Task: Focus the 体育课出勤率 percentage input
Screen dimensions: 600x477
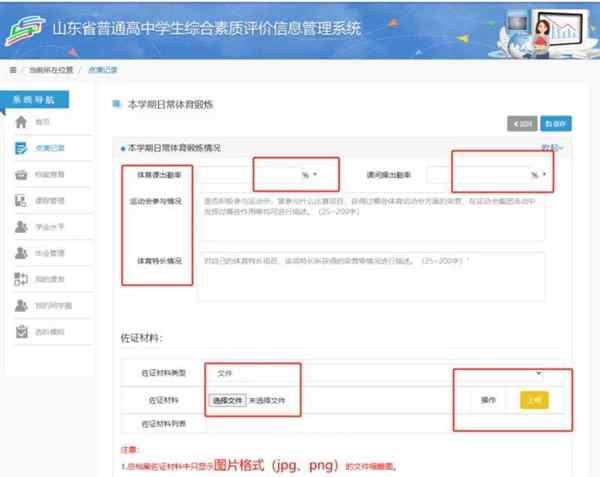Action: point(253,175)
